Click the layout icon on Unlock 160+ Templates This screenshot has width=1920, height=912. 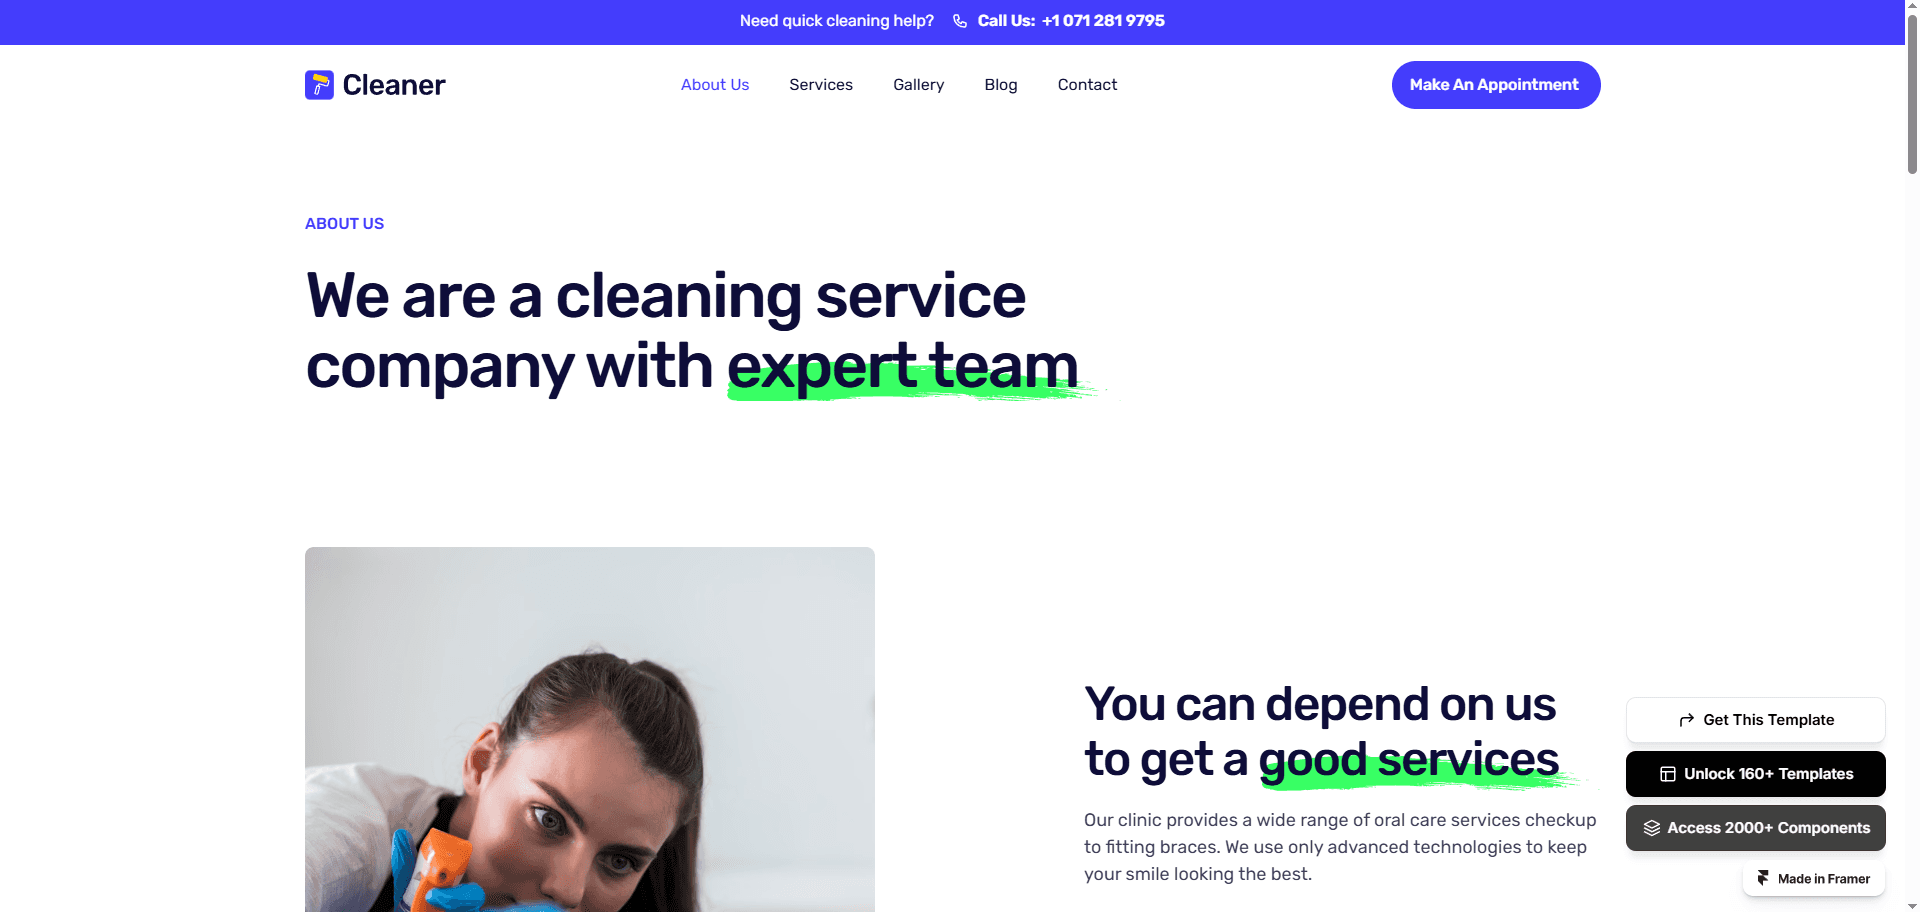[1668, 774]
